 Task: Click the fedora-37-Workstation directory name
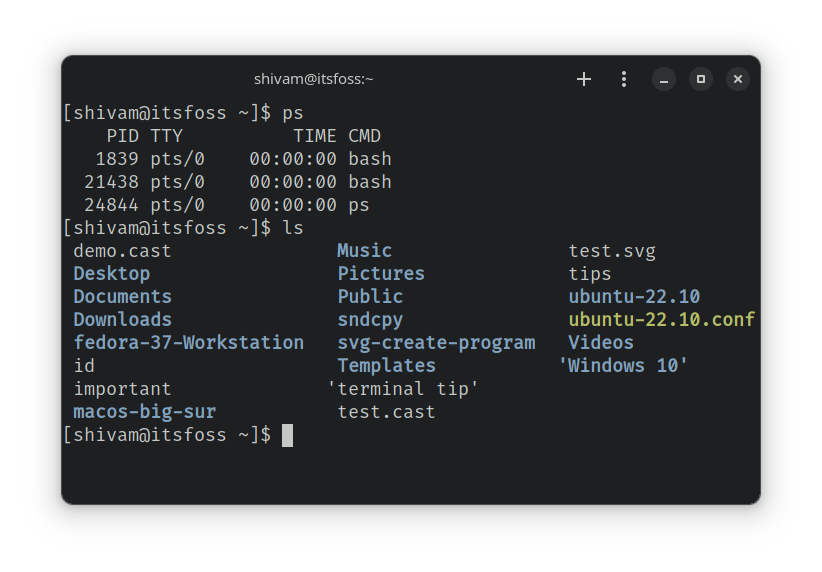[188, 342]
